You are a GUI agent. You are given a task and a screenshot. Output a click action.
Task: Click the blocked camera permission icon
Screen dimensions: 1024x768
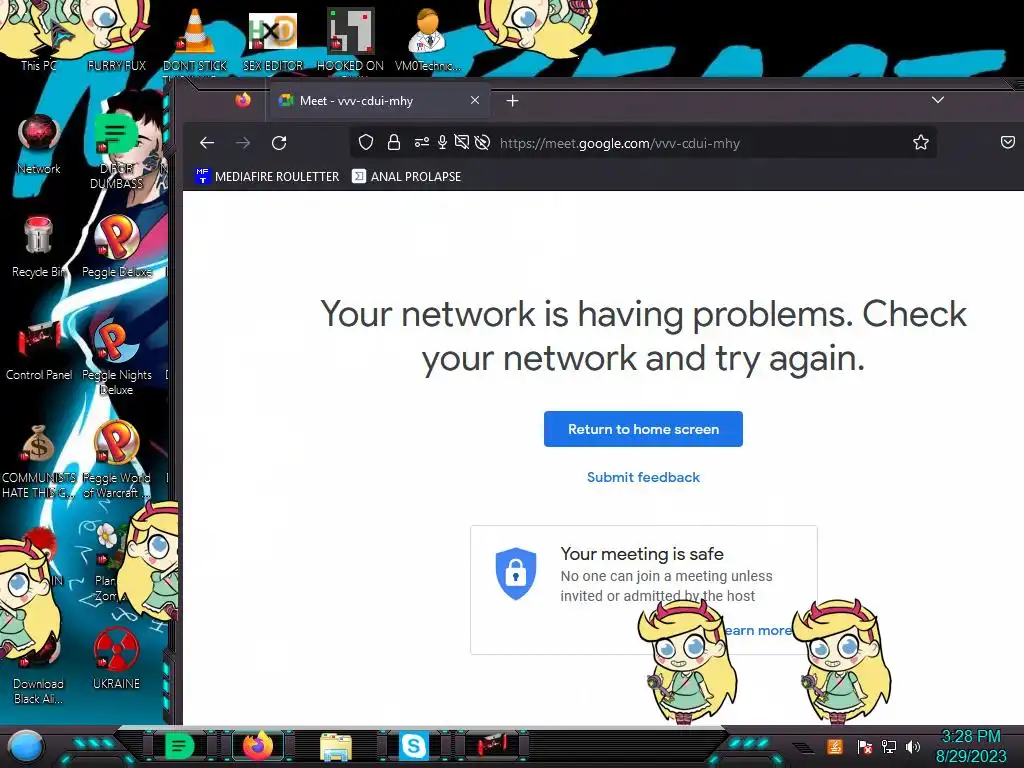pos(462,142)
